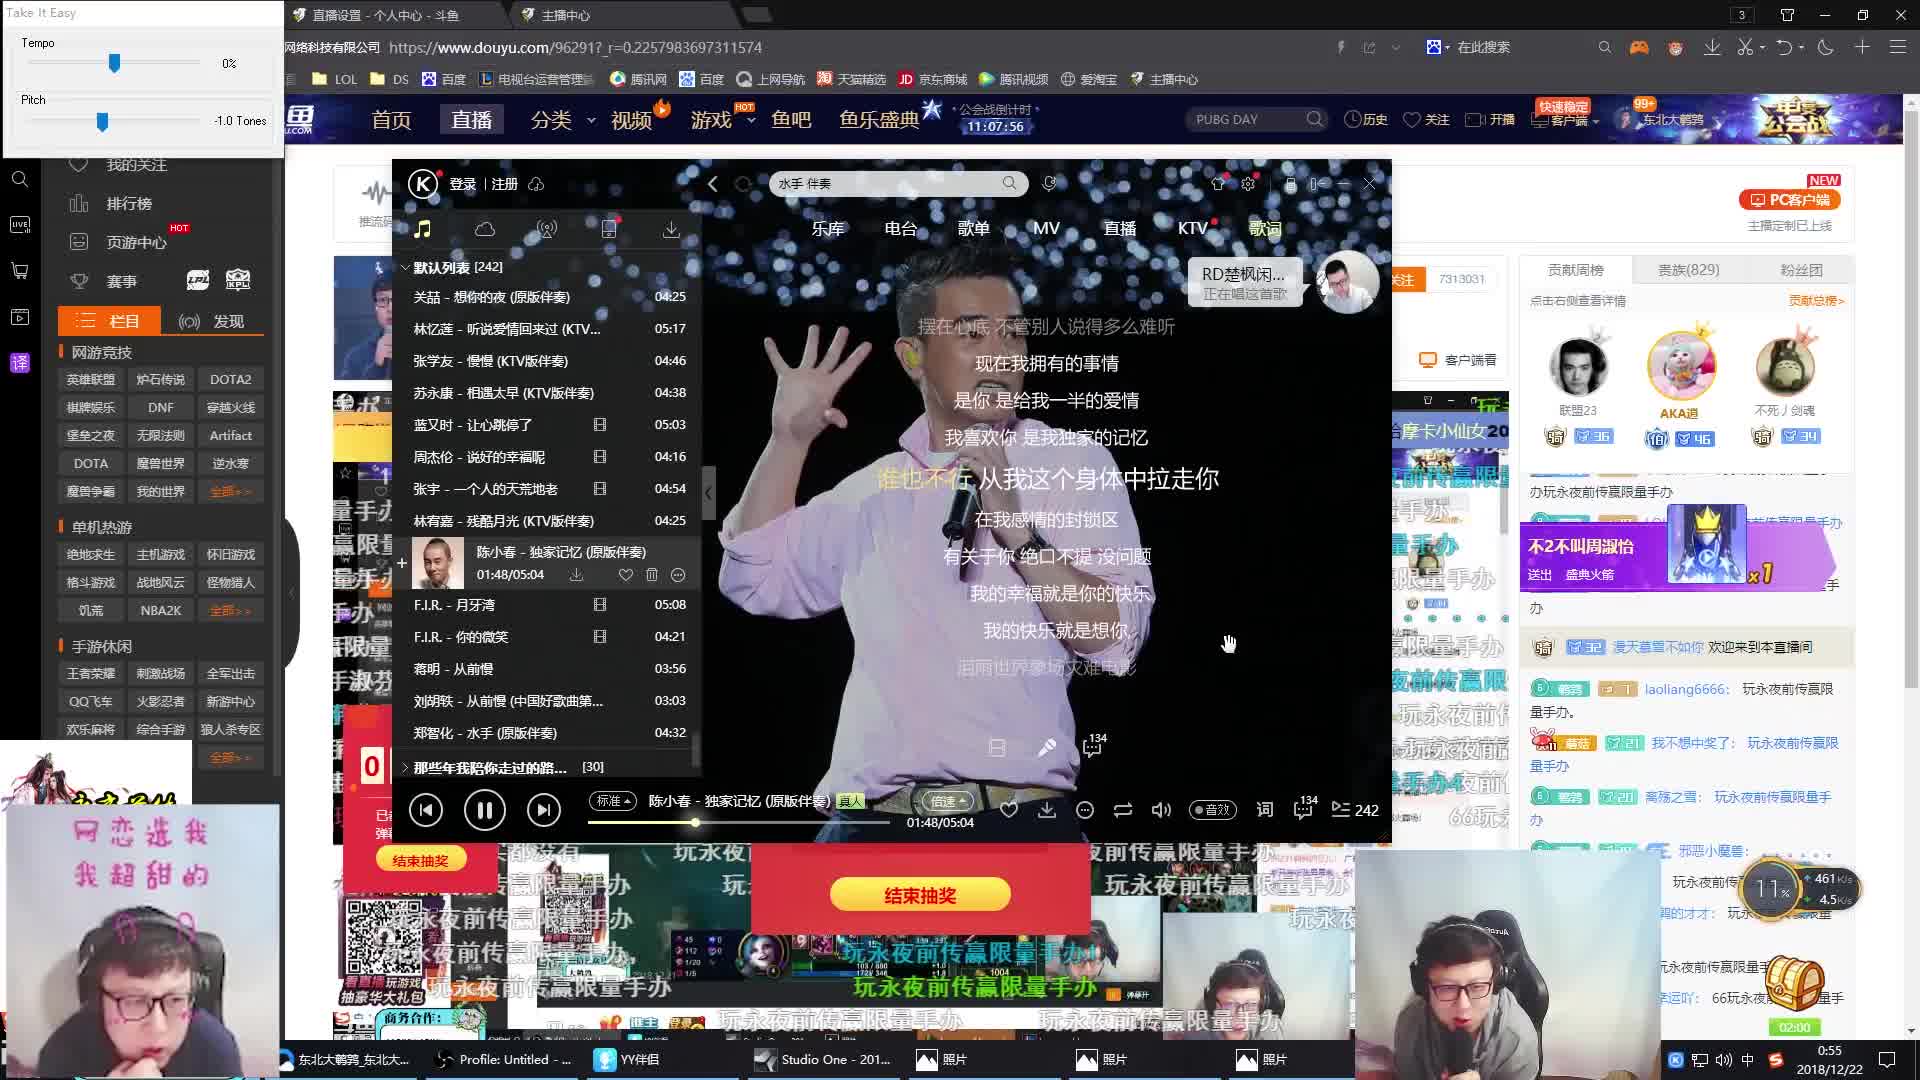
Task: Download the song from player bar
Action: 1047,810
